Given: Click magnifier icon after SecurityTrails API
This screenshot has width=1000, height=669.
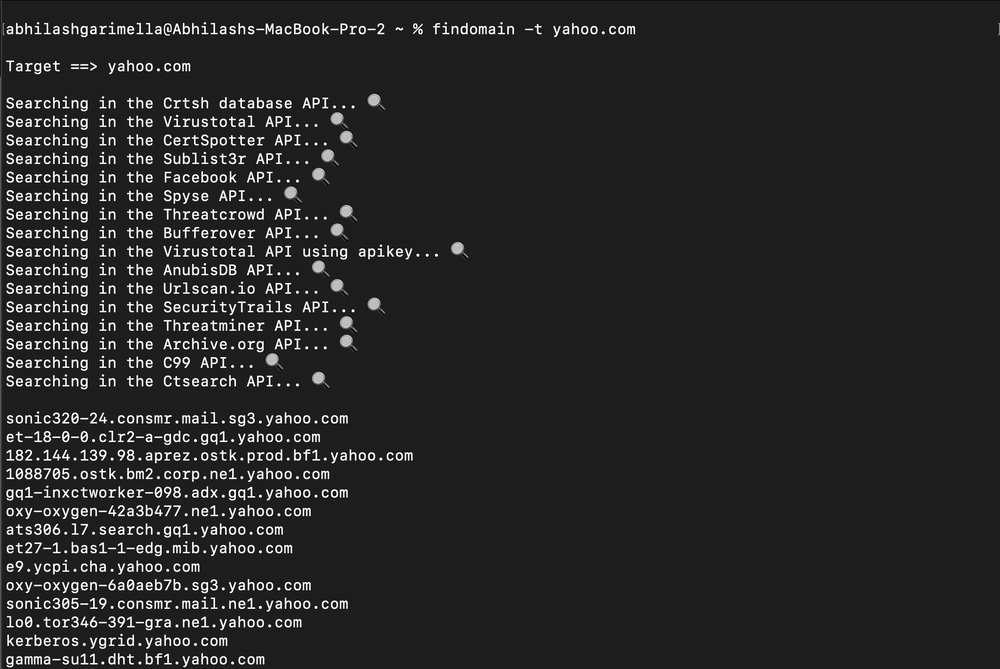Looking at the screenshot, I should click(376, 307).
